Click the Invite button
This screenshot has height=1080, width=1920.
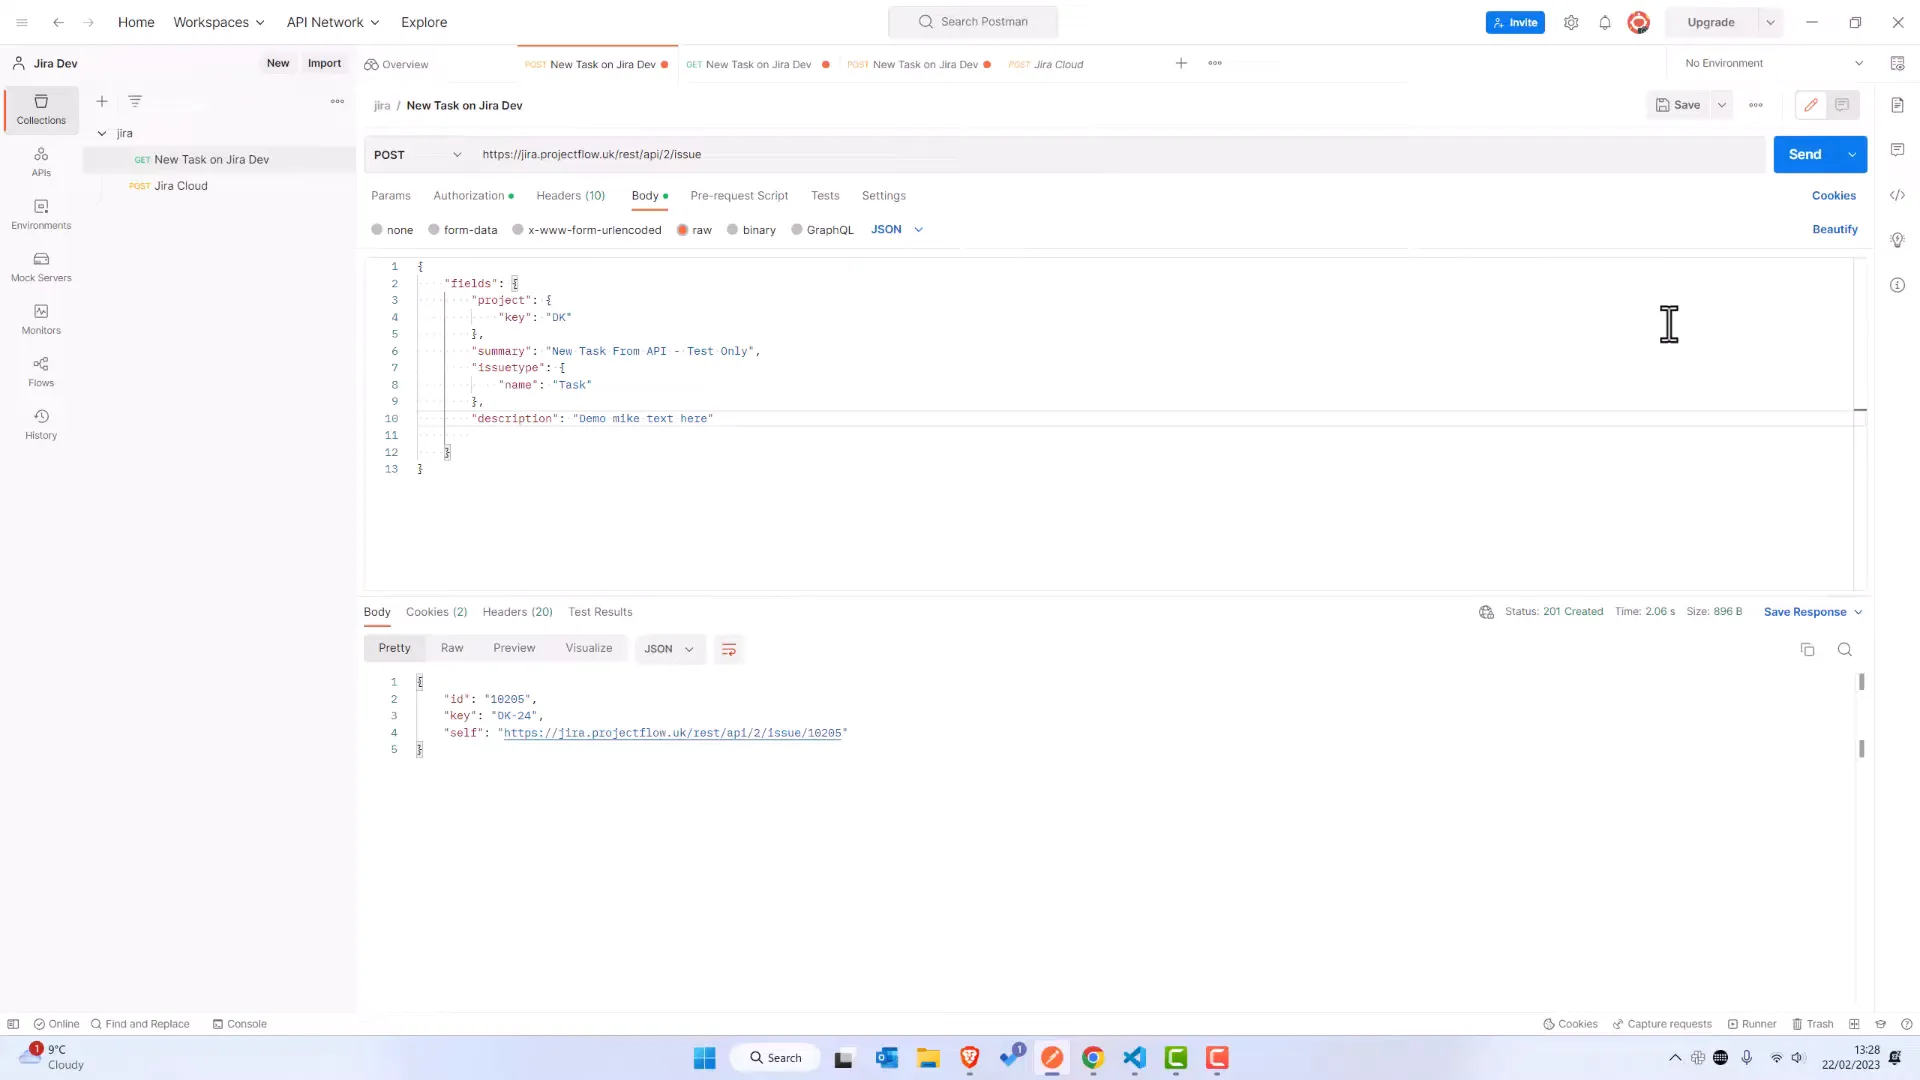[x=1515, y=22]
